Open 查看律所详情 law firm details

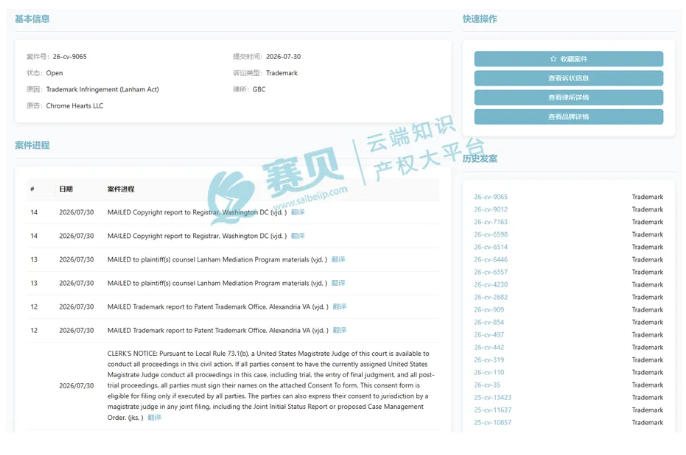pyautogui.click(x=568, y=97)
